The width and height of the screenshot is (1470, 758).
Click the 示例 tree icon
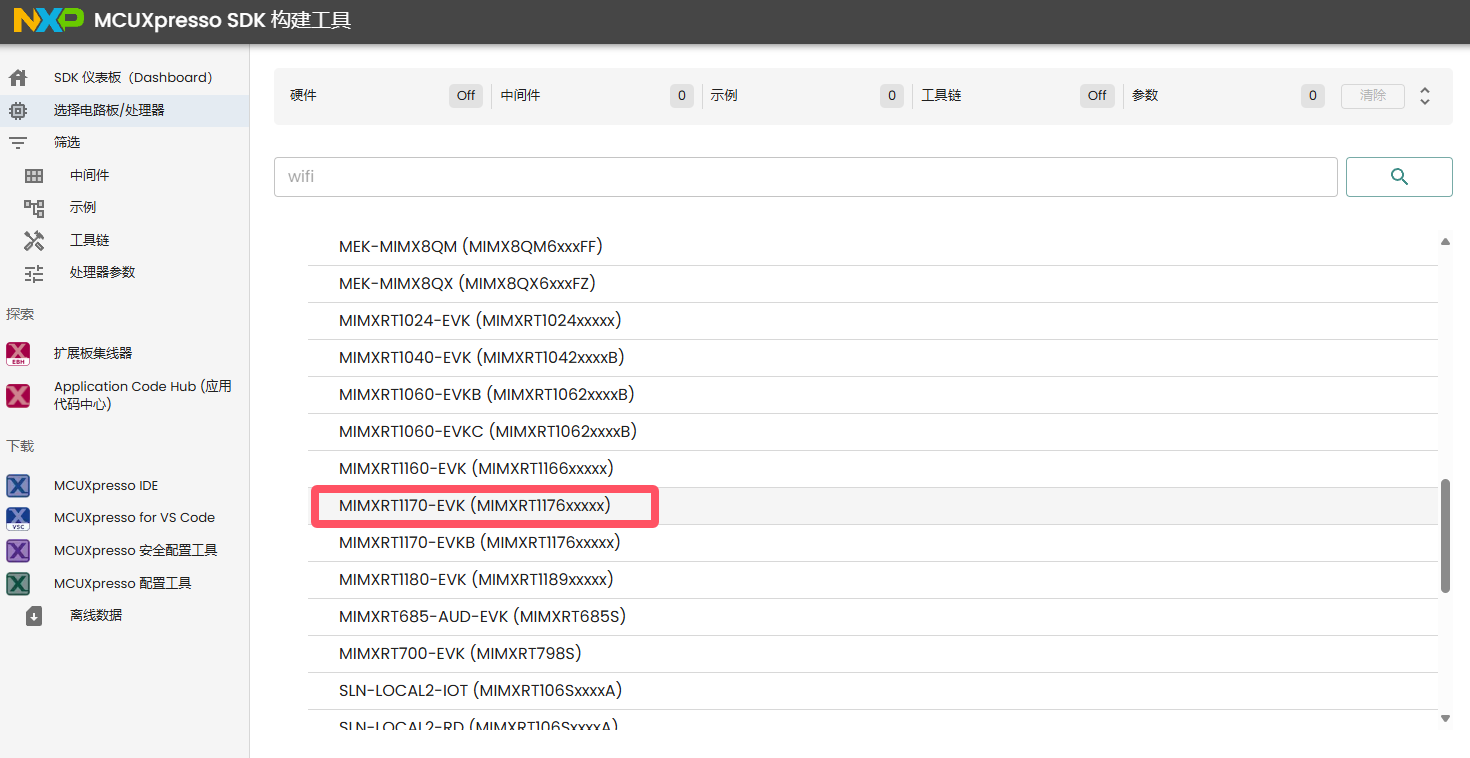click(x=34, y=208)
